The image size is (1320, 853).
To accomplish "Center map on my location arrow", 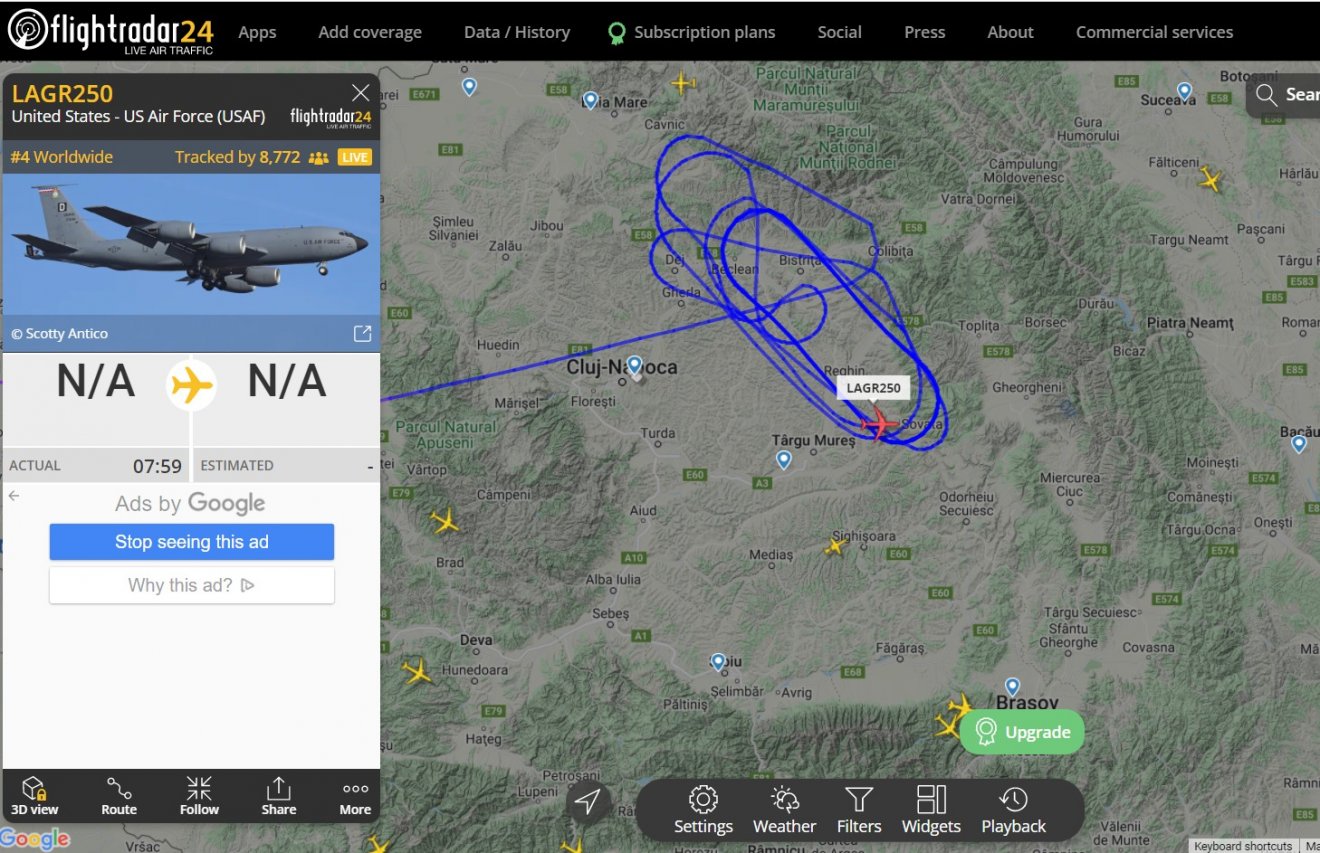I will [x=589, y=802].
